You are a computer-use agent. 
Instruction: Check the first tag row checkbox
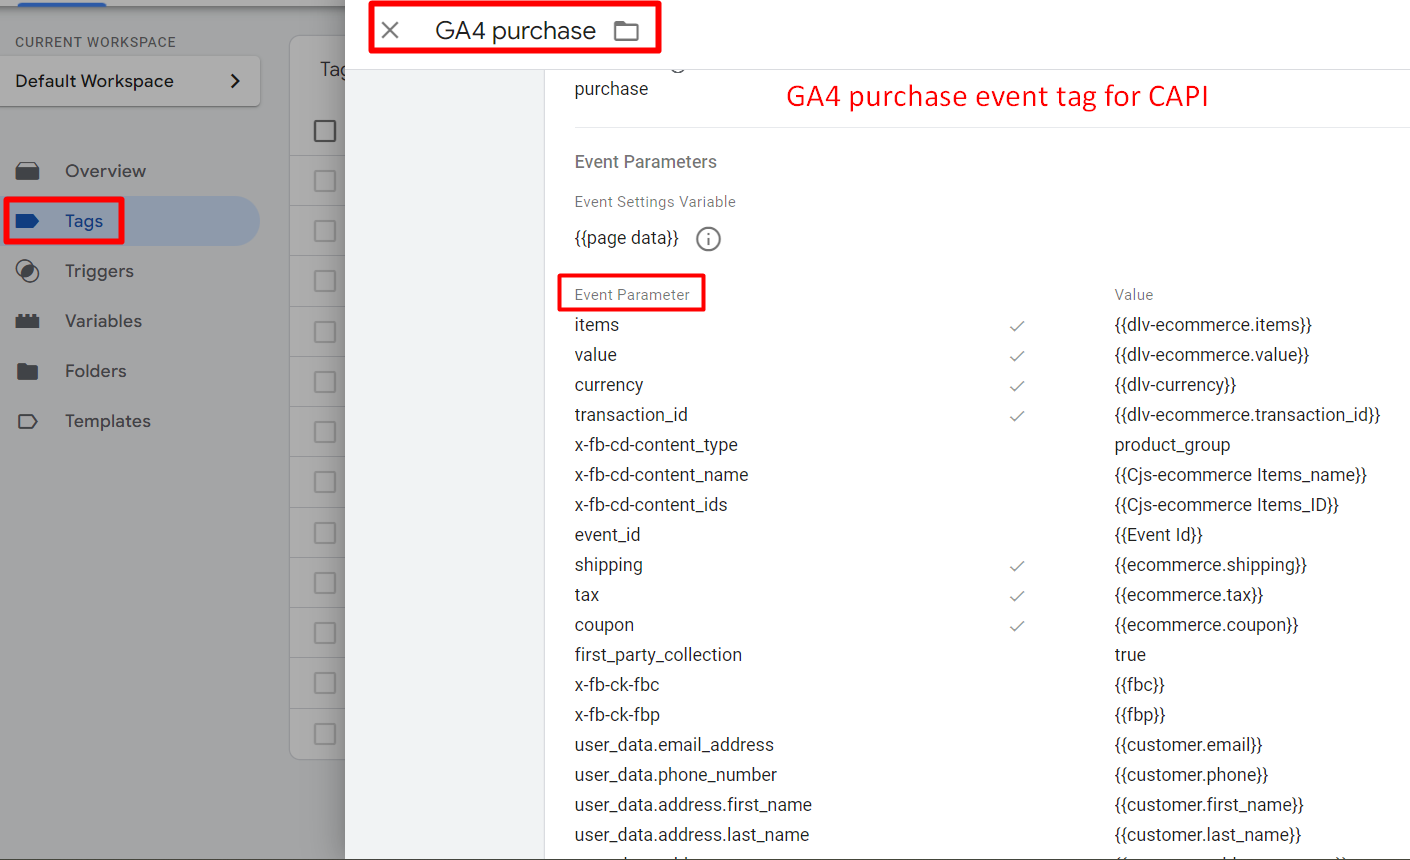(x=325, y=181)
